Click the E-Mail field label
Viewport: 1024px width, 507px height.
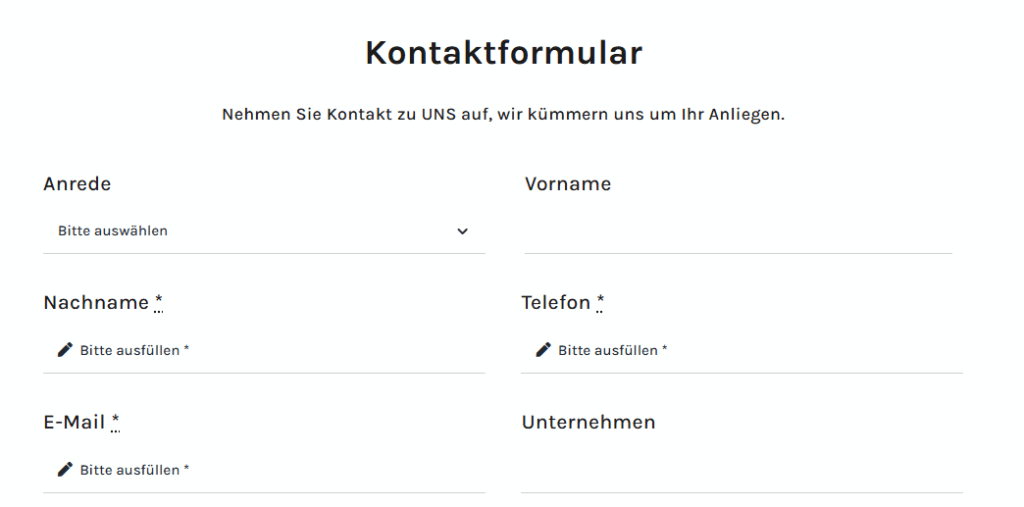74,422
